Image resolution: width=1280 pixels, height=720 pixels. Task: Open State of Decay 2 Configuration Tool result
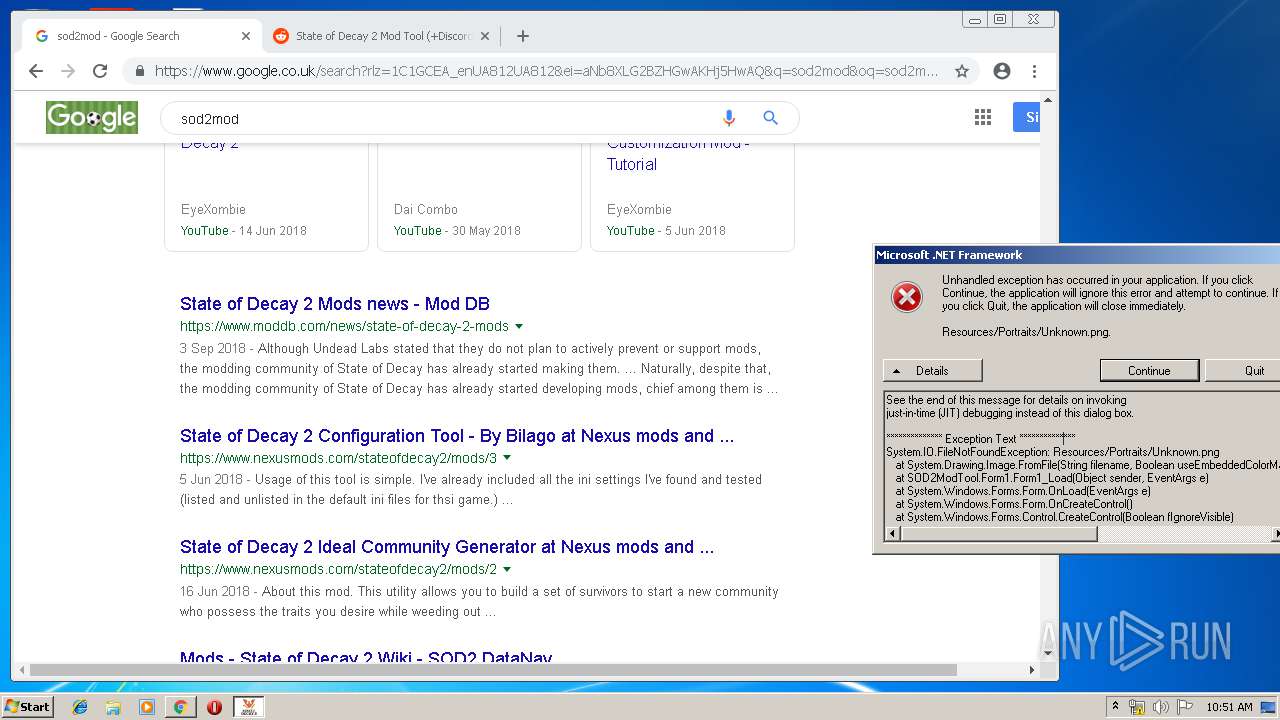[457, 436]
